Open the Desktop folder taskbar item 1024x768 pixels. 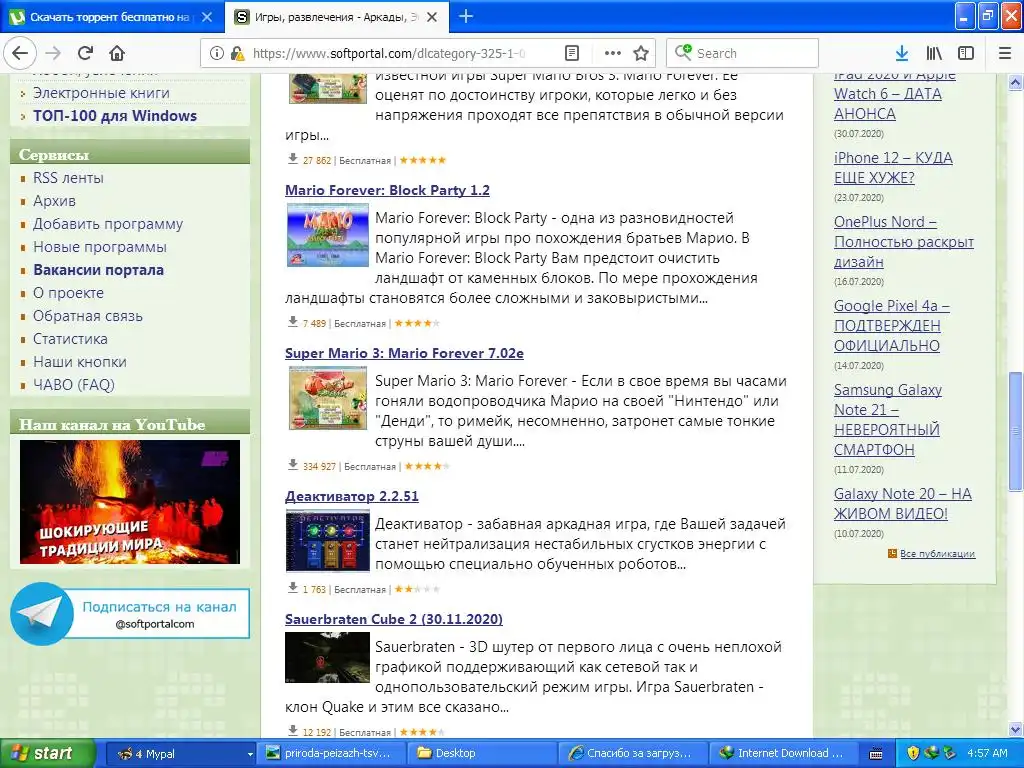point(484,753)
